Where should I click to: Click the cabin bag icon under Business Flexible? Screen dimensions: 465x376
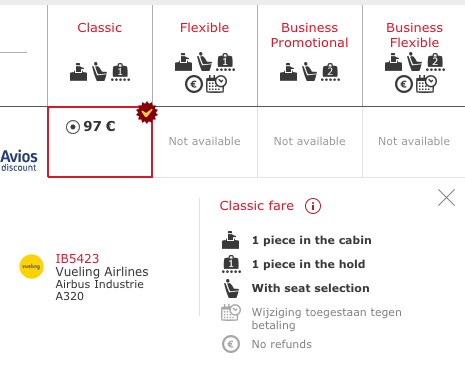tap(393, 62)
